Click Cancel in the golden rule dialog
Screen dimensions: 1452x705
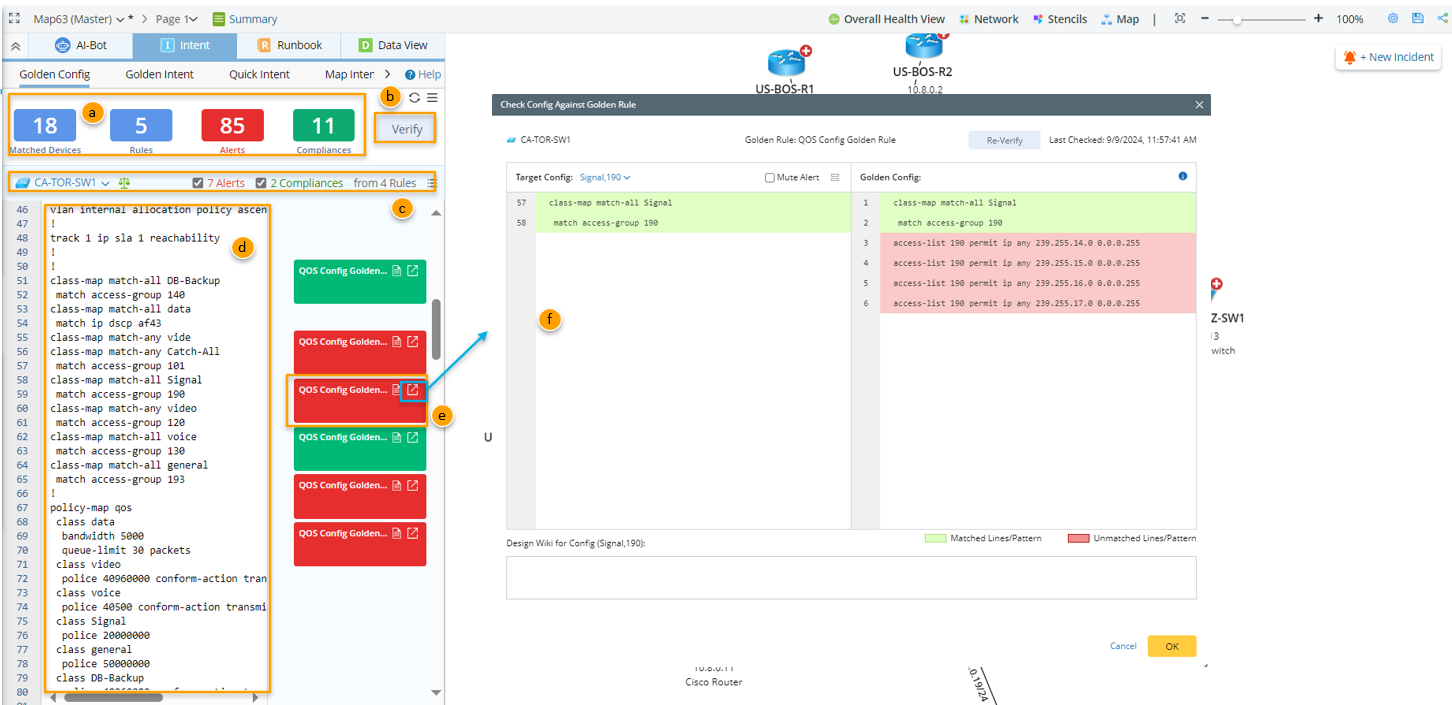coord(1123,646)
